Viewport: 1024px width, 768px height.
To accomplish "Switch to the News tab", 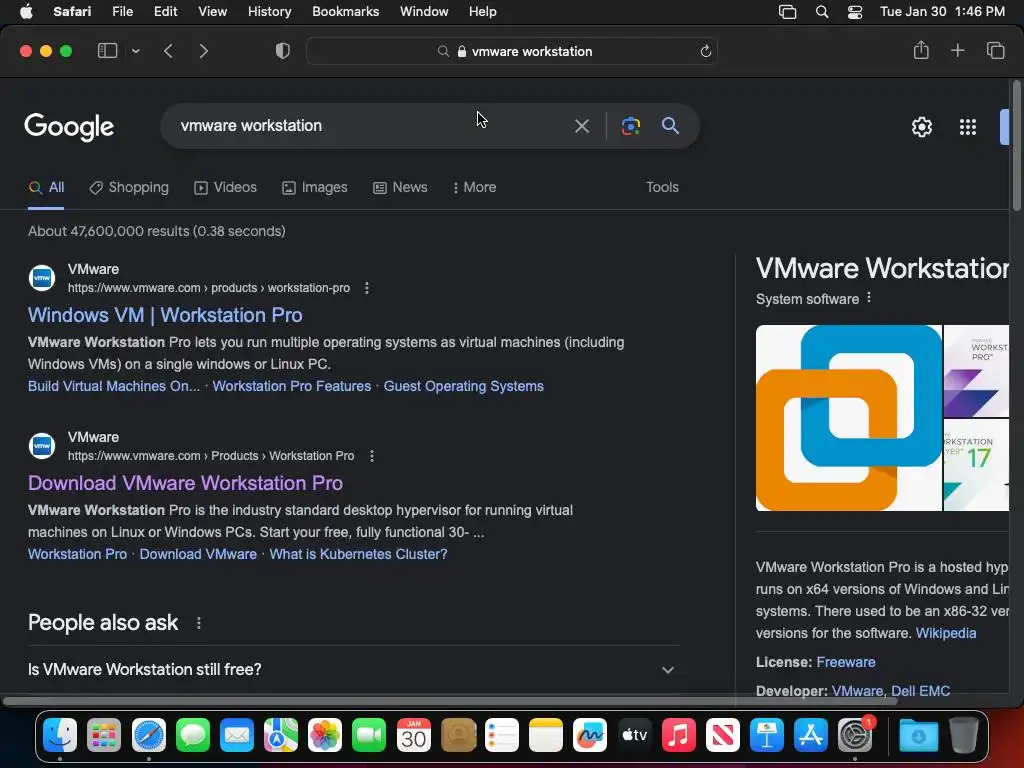I will (400, 187).
